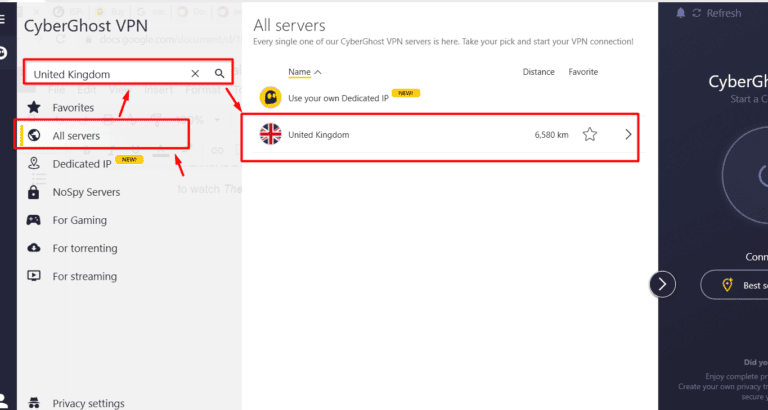This screenshot has height=410, width=768.
Task: Click the NoSpy Servers lock icon
Action: pos(34,192)
